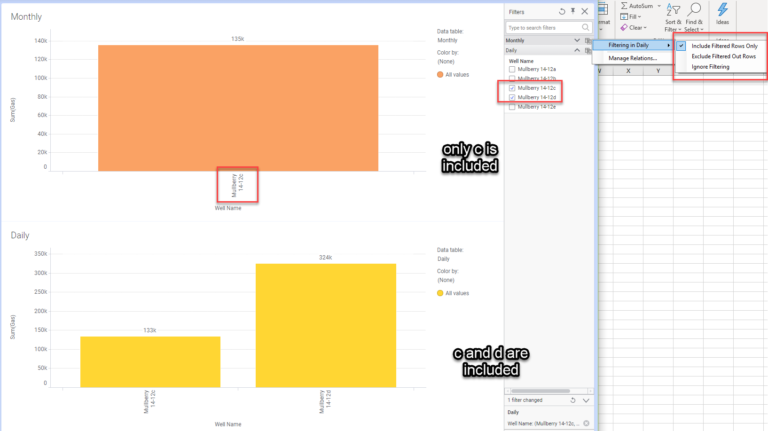
Task: Select Exclude Filtered Out Rows option
Action: coord(723,56)
